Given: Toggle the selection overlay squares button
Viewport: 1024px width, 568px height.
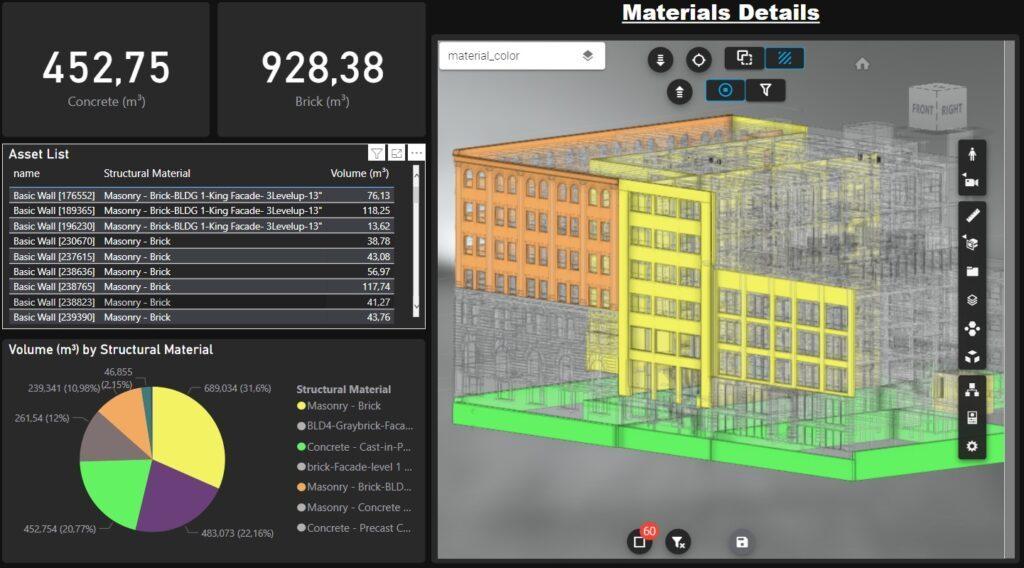Looking at the screenshot, I should (744, 58).
